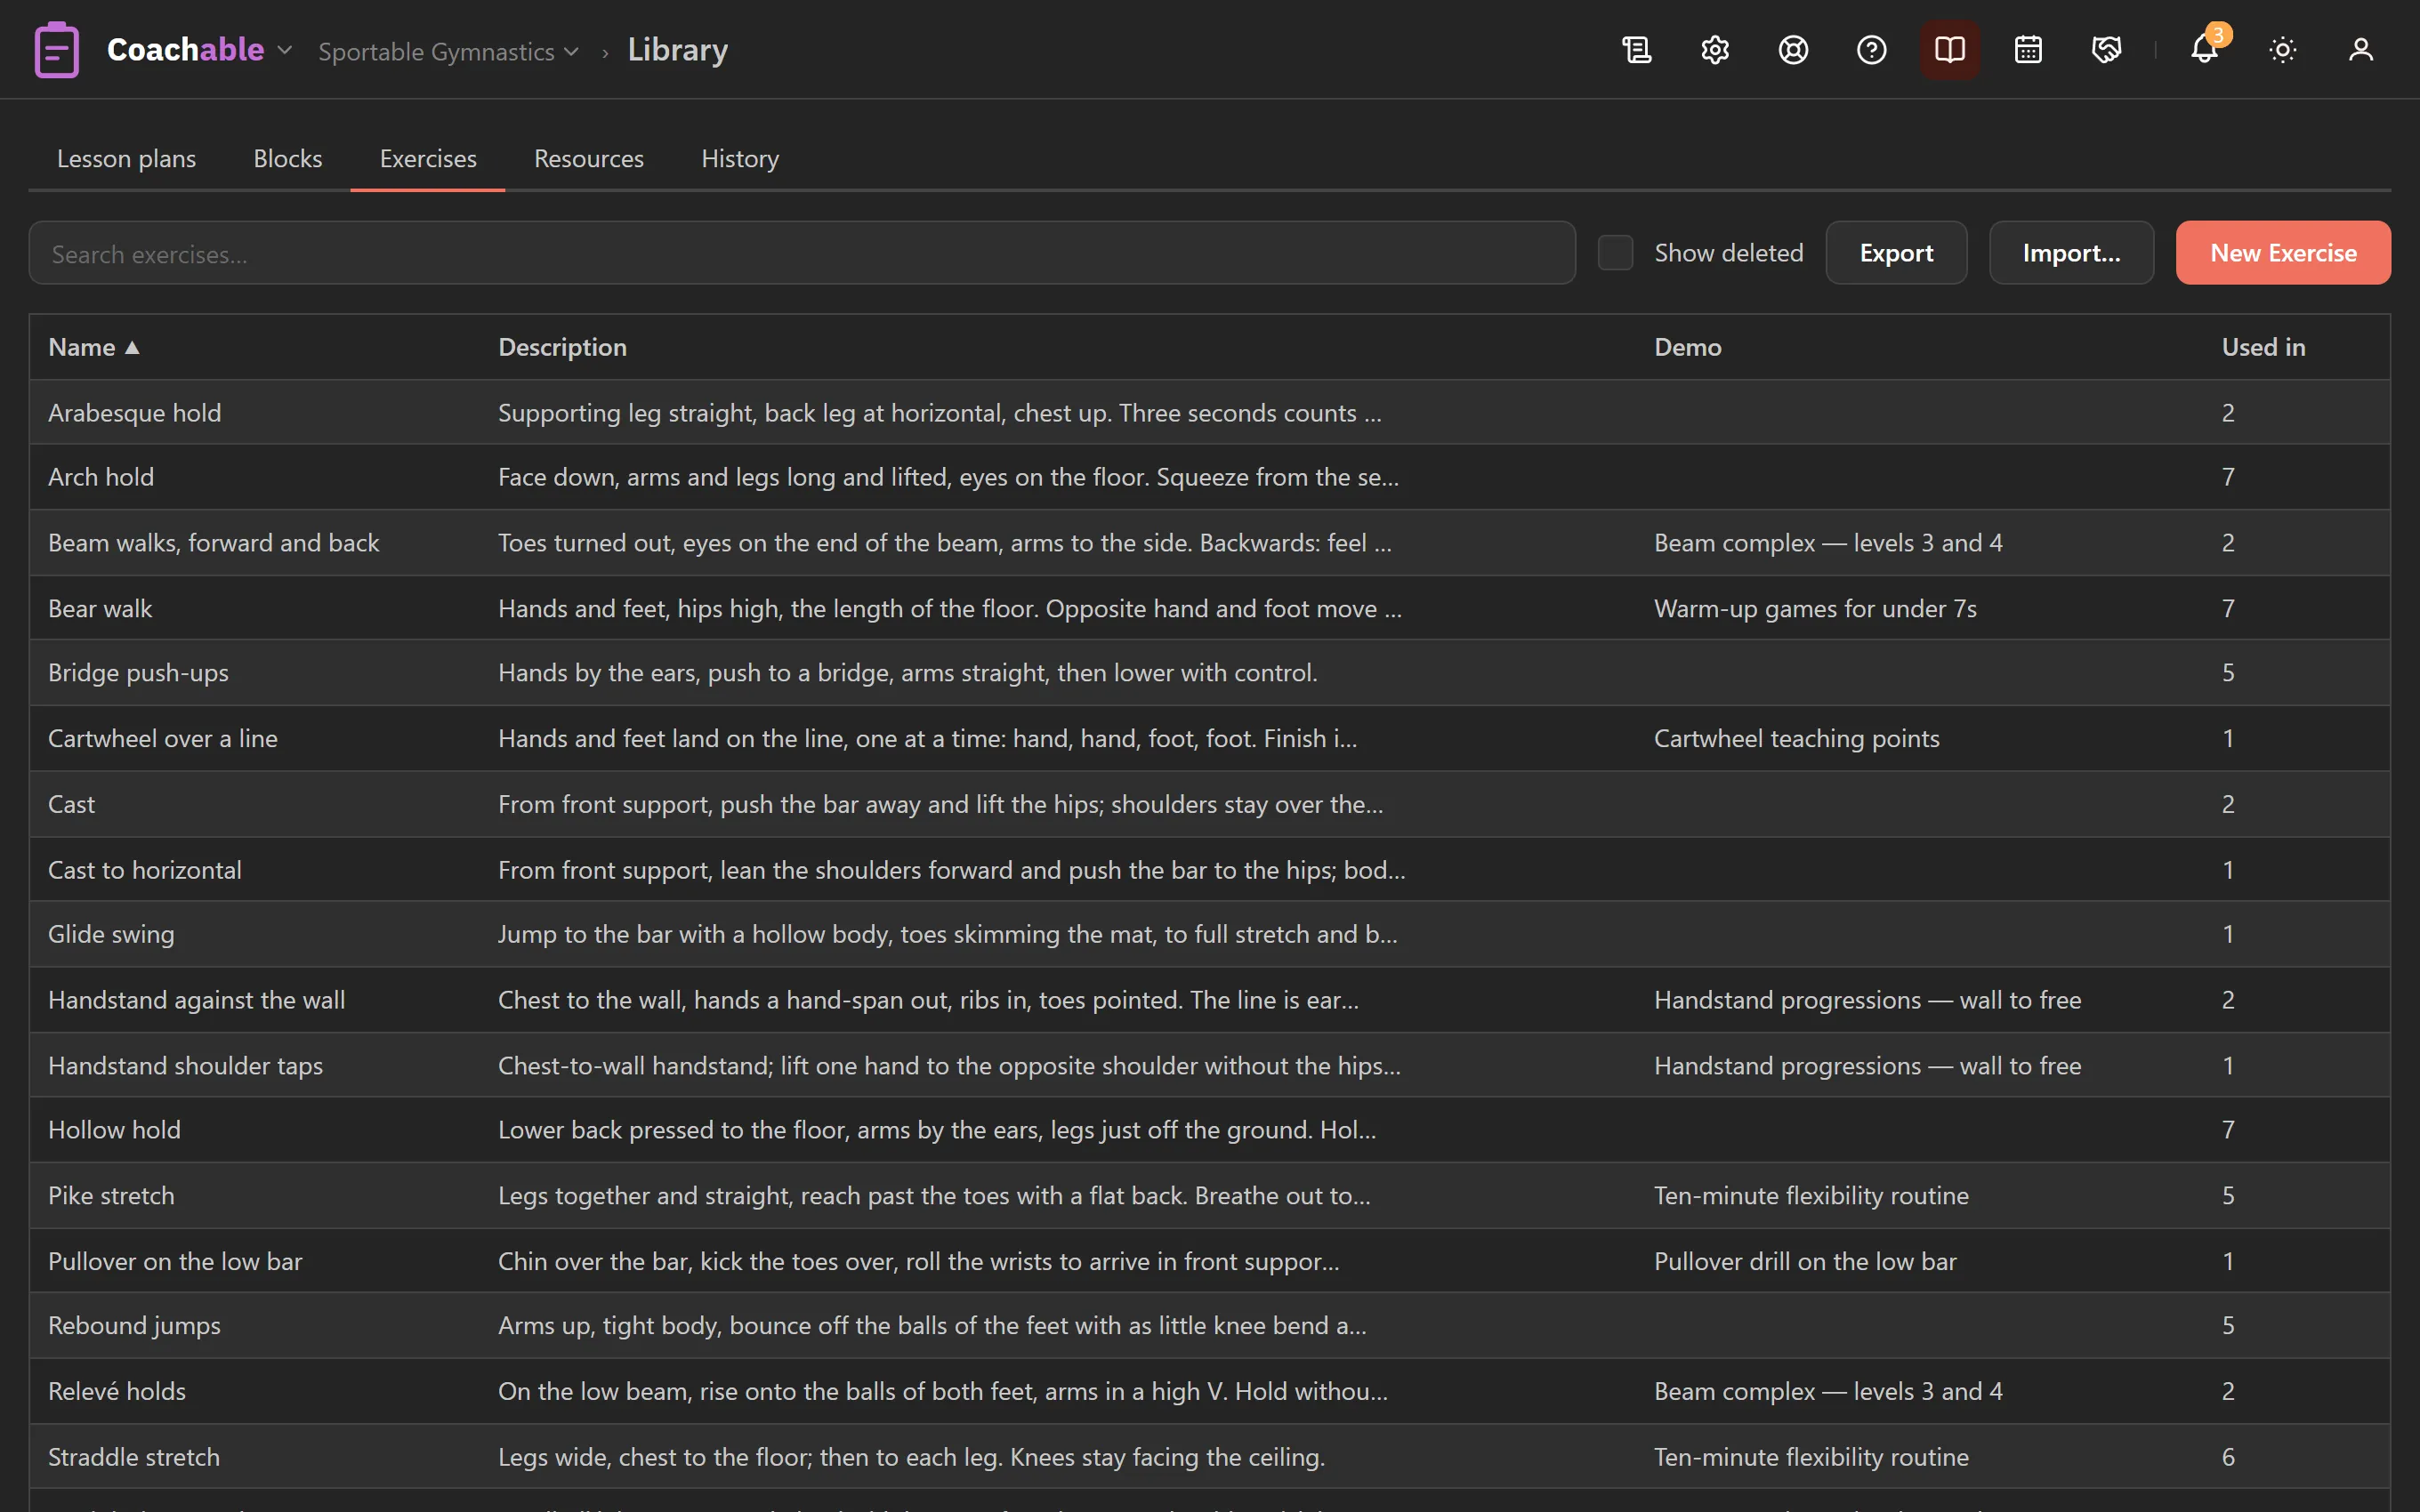Select the Glide swing exercise
The height and width of the screenshot is (1512, 2420).
(1209, 934)
